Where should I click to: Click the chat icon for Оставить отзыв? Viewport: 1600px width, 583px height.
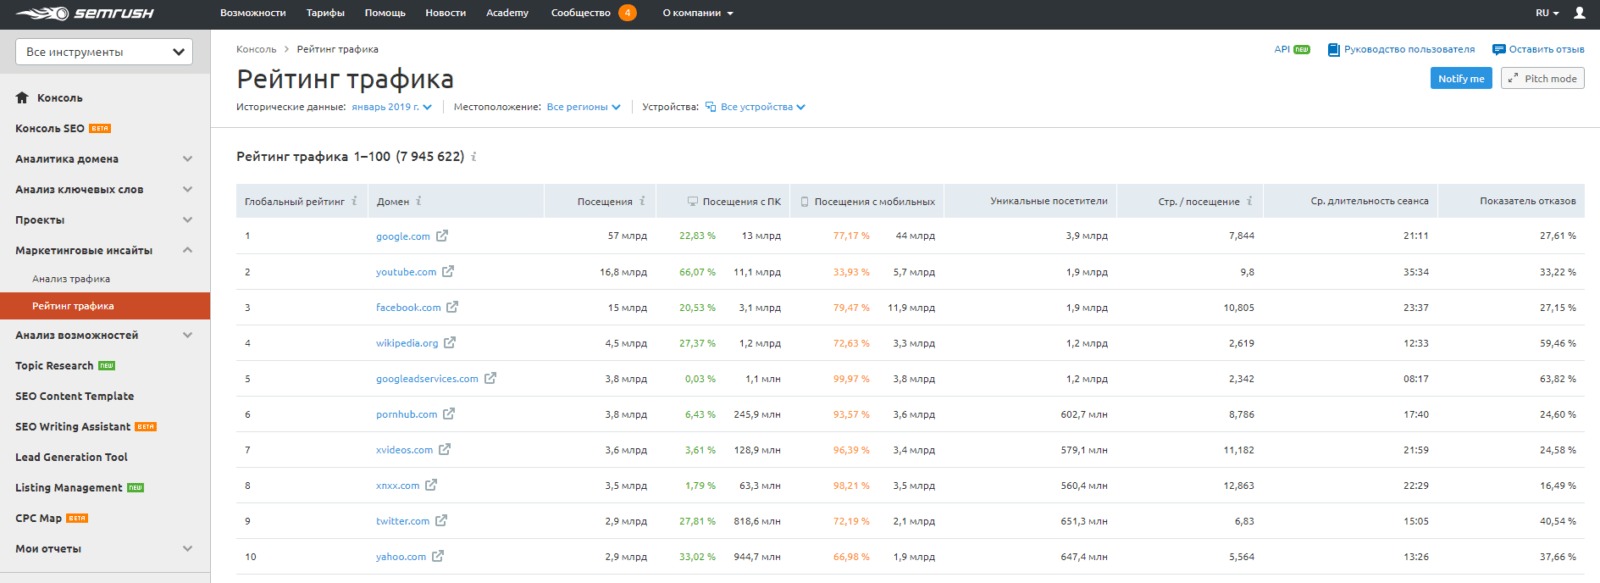pos(1498,49)
